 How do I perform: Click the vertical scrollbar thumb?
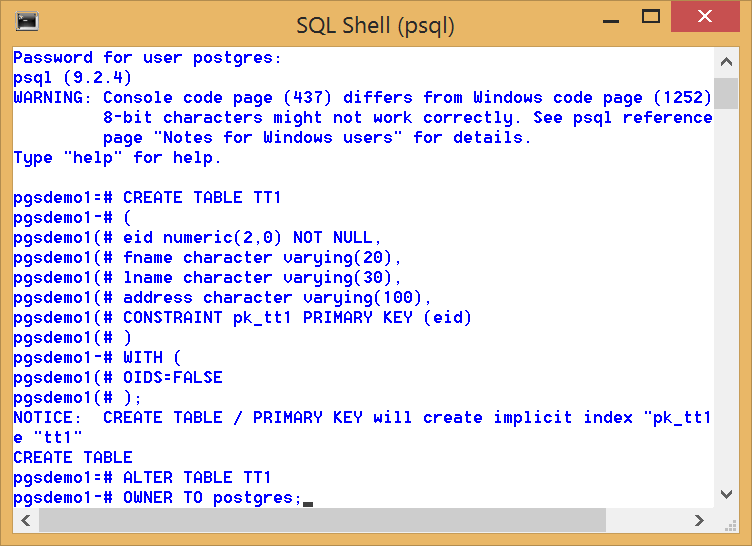pos(727,93)
